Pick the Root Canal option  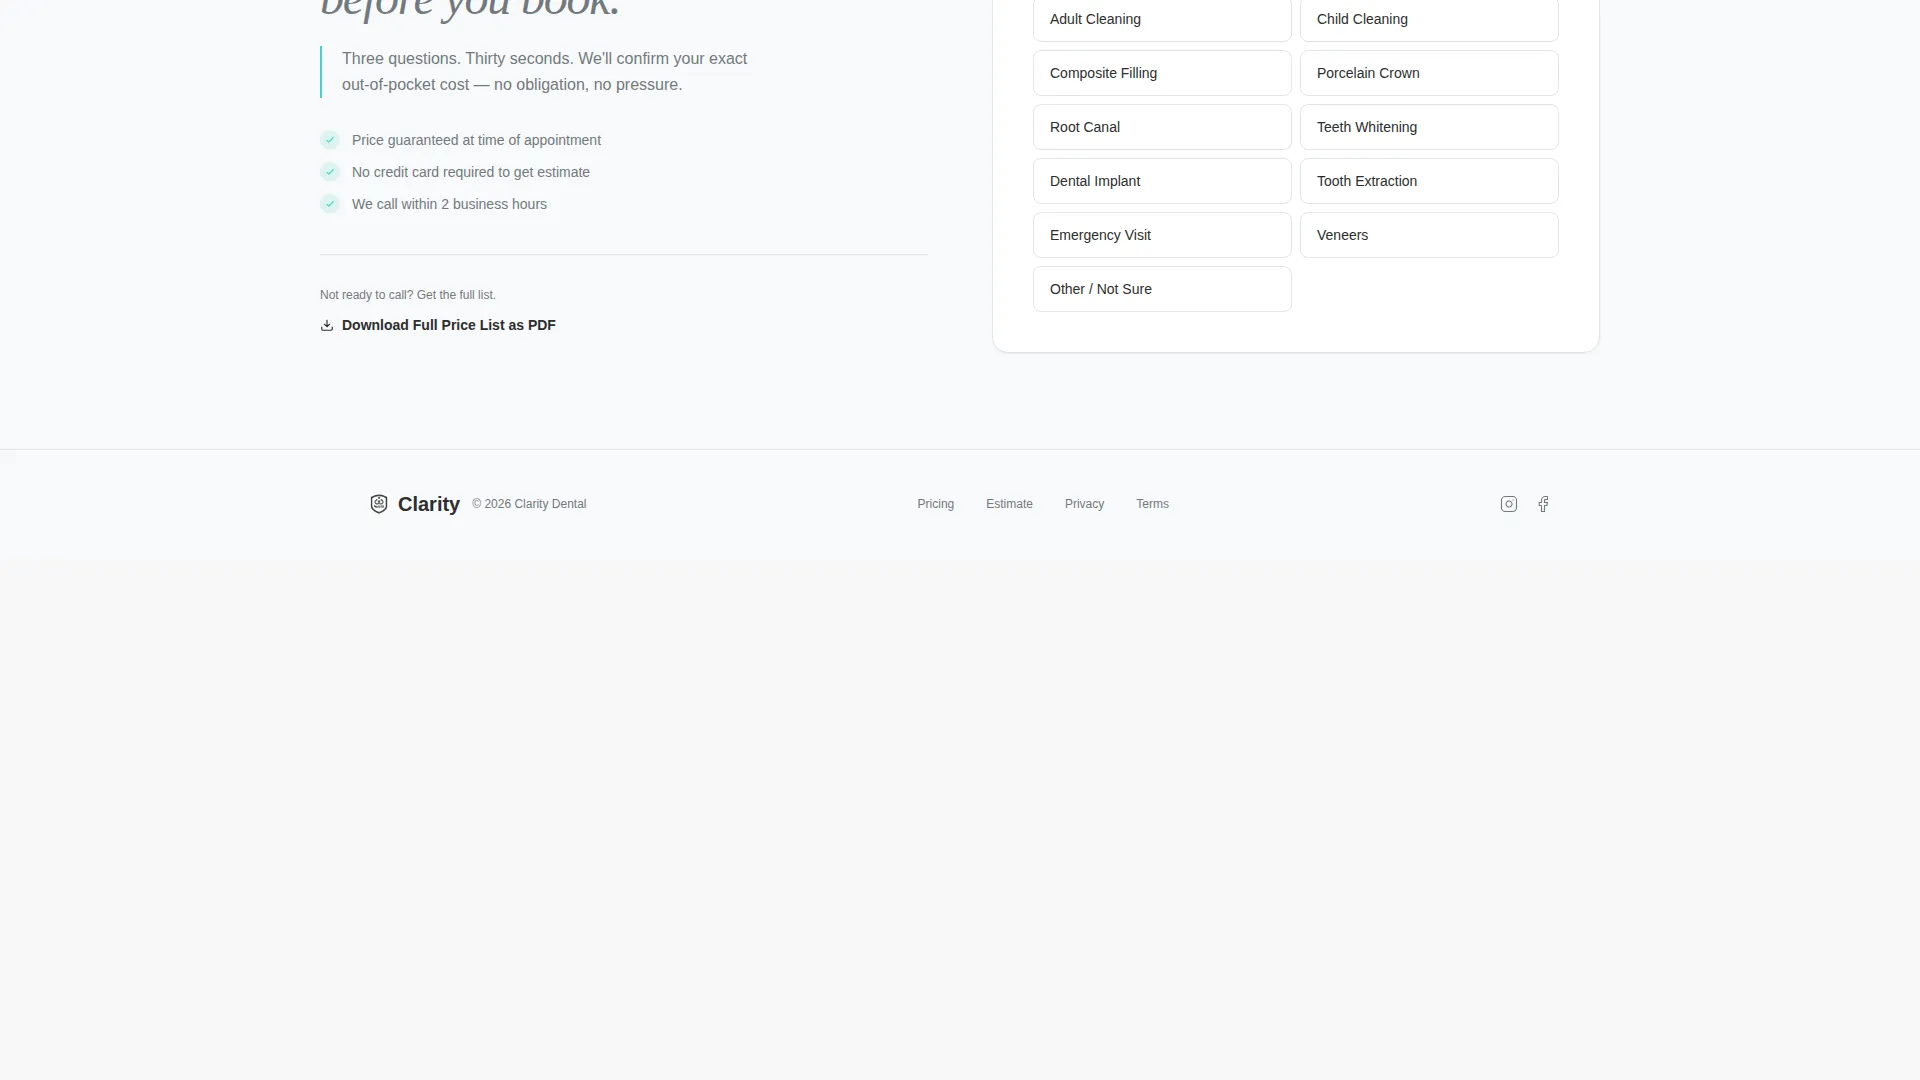click(1162, 127)
